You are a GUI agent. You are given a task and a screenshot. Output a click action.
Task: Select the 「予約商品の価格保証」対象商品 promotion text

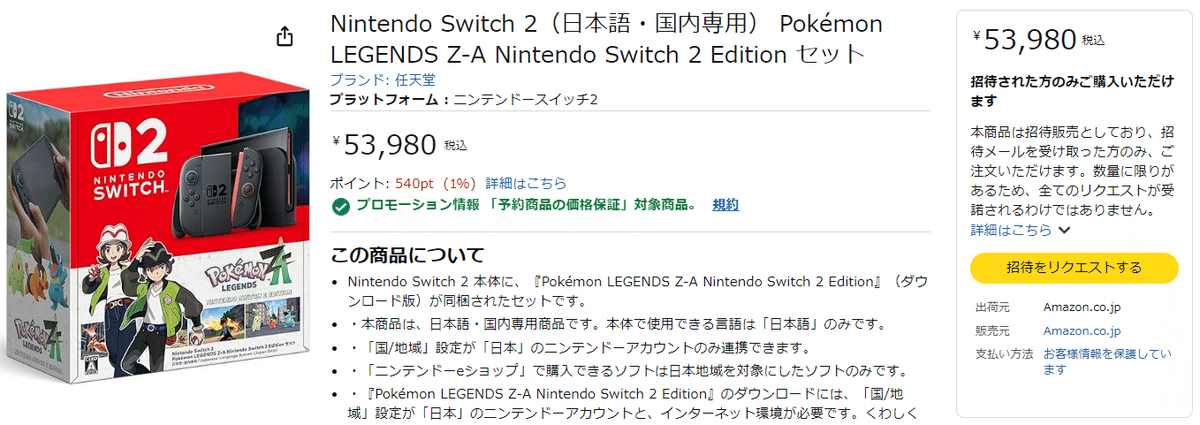pyautogui.click(x=586, y=205)
